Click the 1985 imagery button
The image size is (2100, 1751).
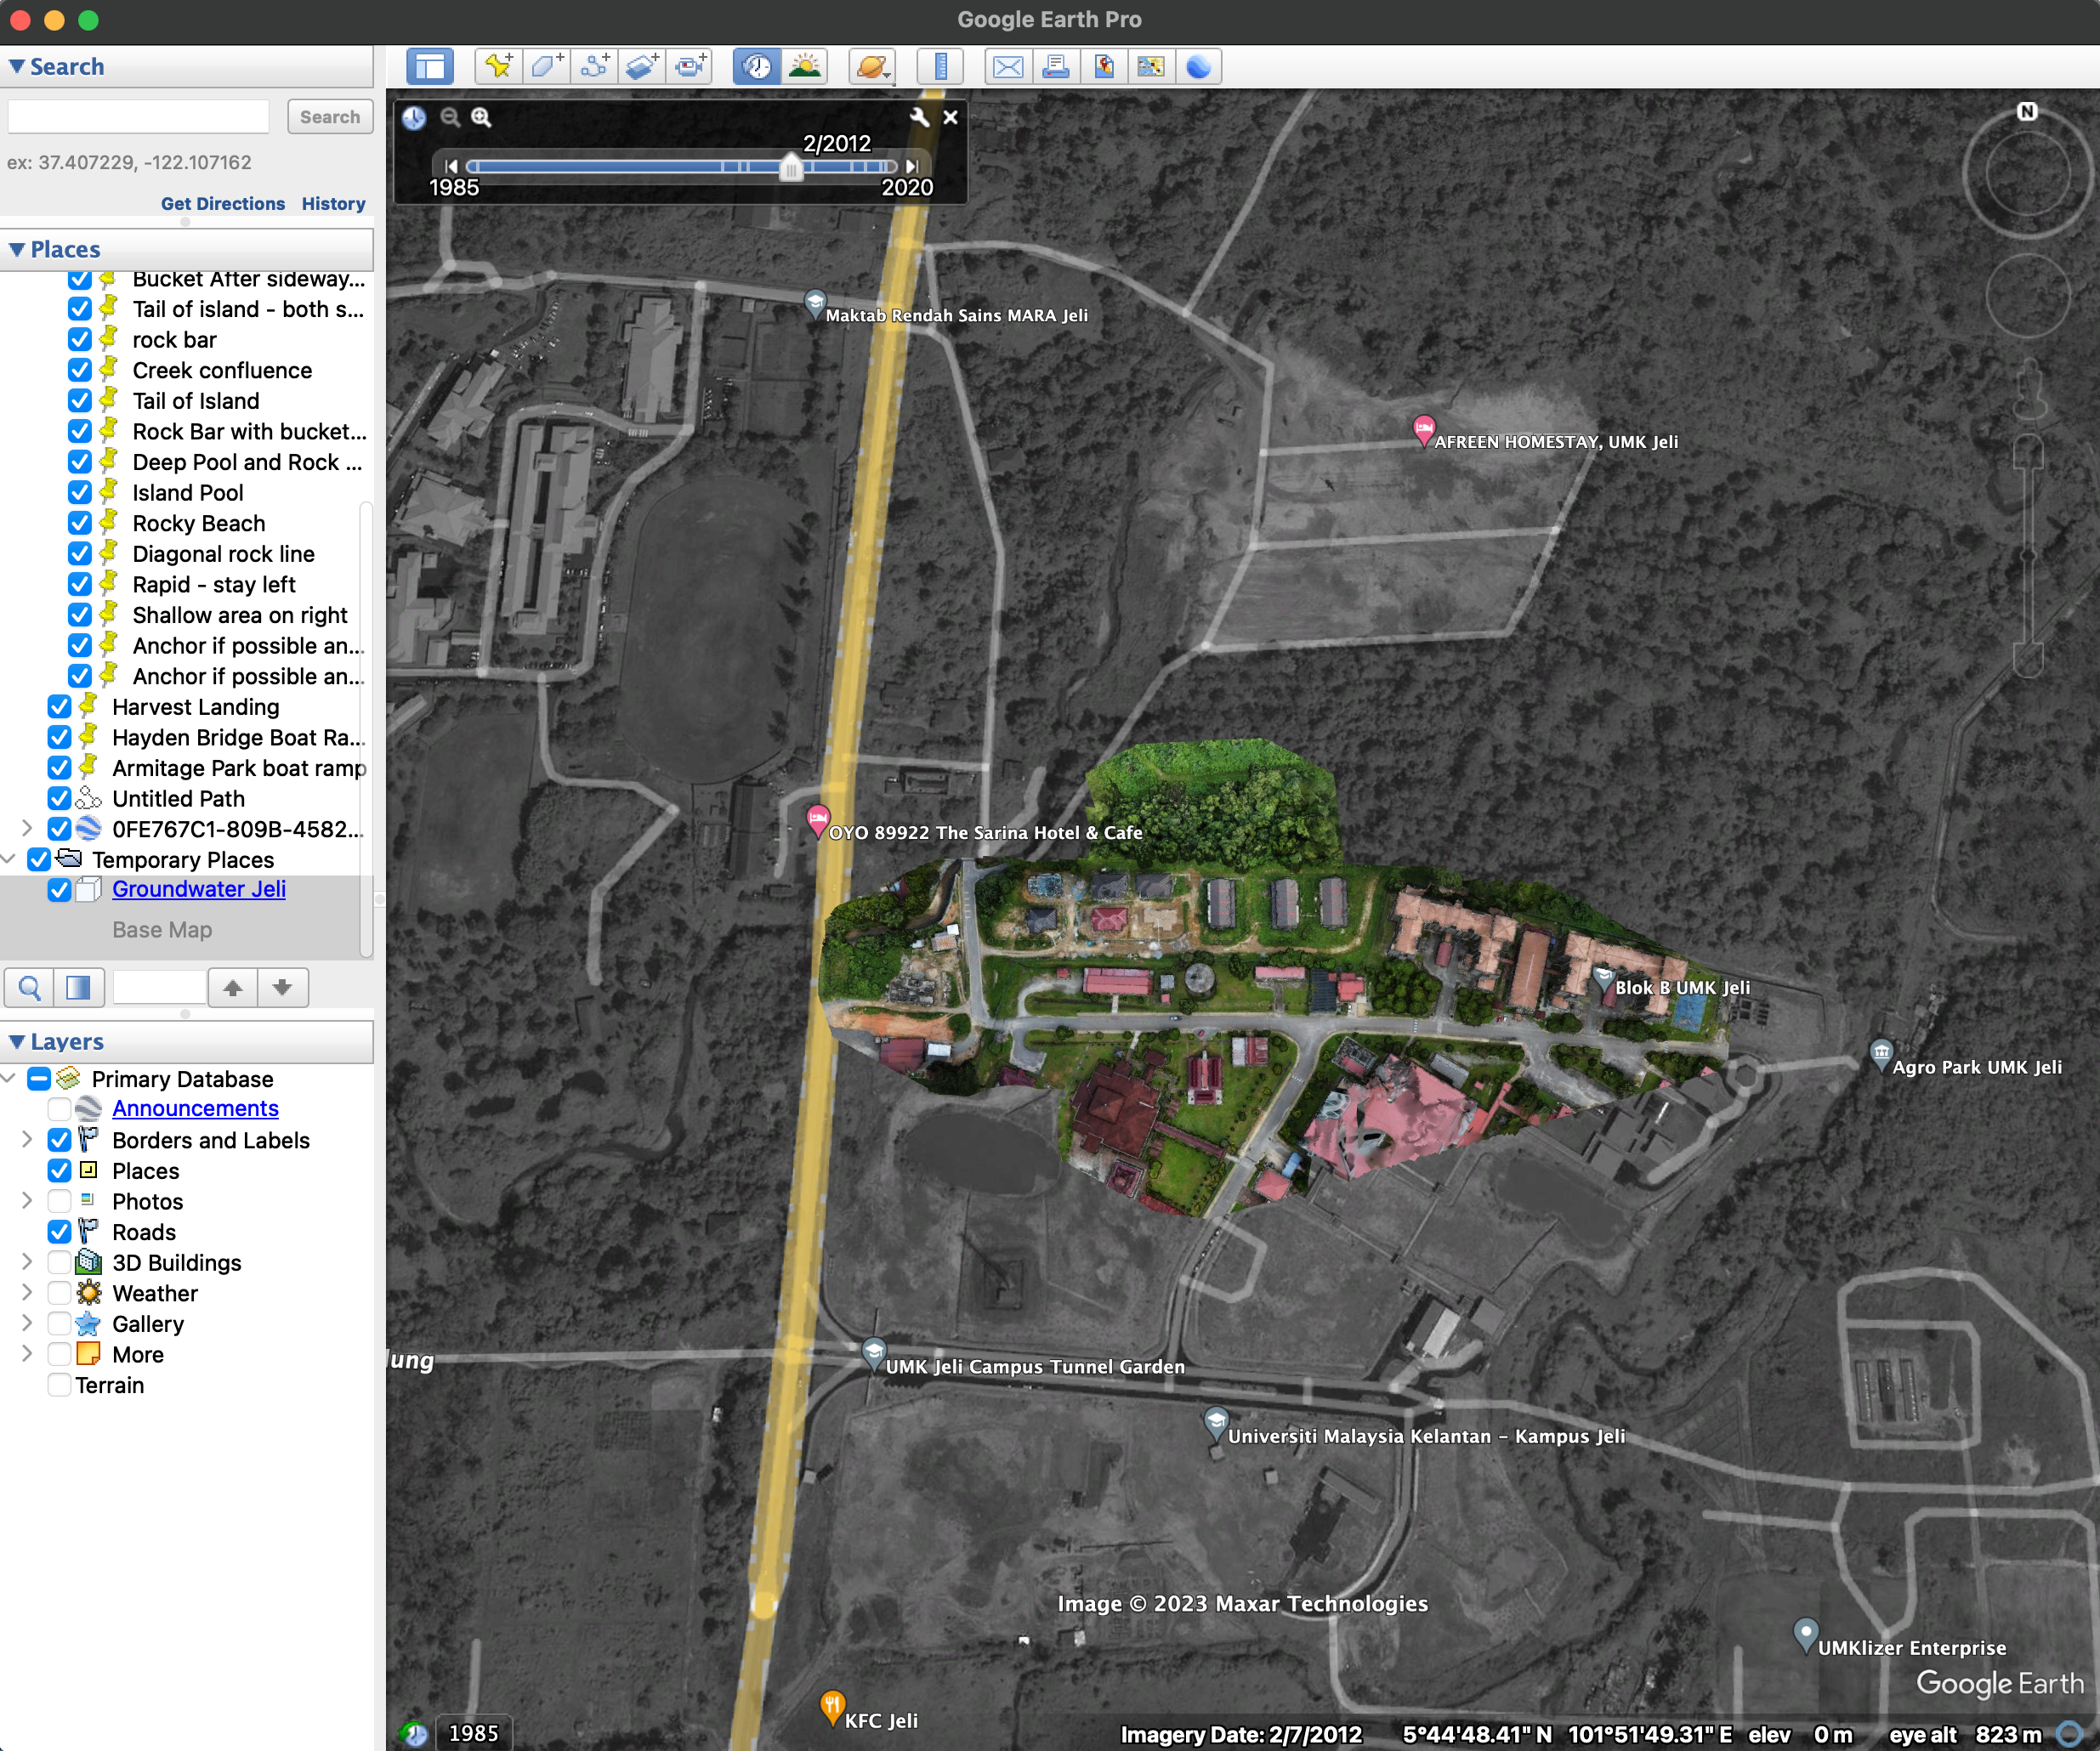[473, 1733]
